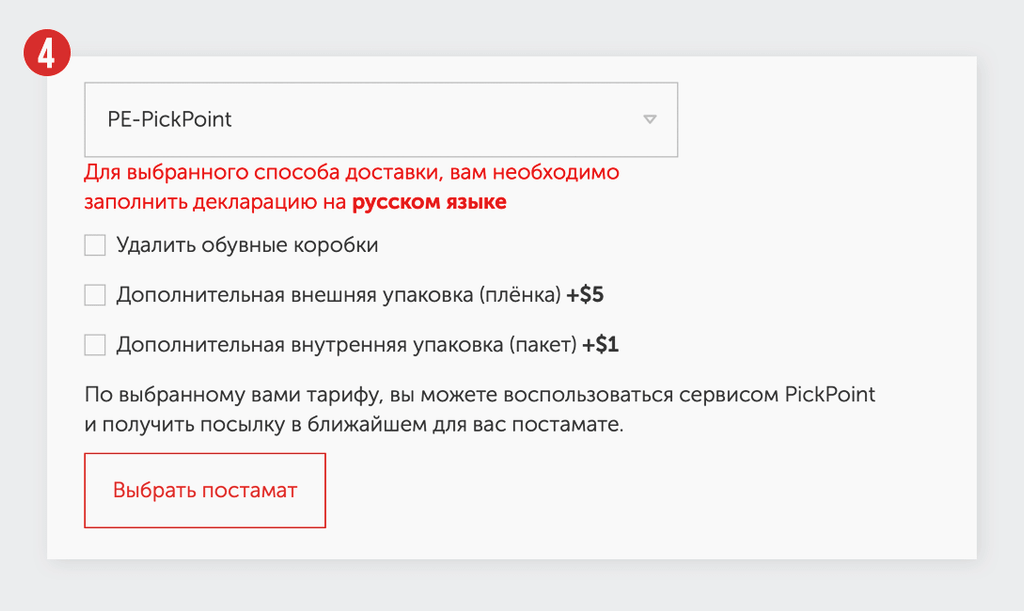Image resolution: width=1024 pixels, height=611 pixels.
Task: Enable Дополнительная внешняя упаковка (плёнка) checkbox
Action: (x=95, y=295)
